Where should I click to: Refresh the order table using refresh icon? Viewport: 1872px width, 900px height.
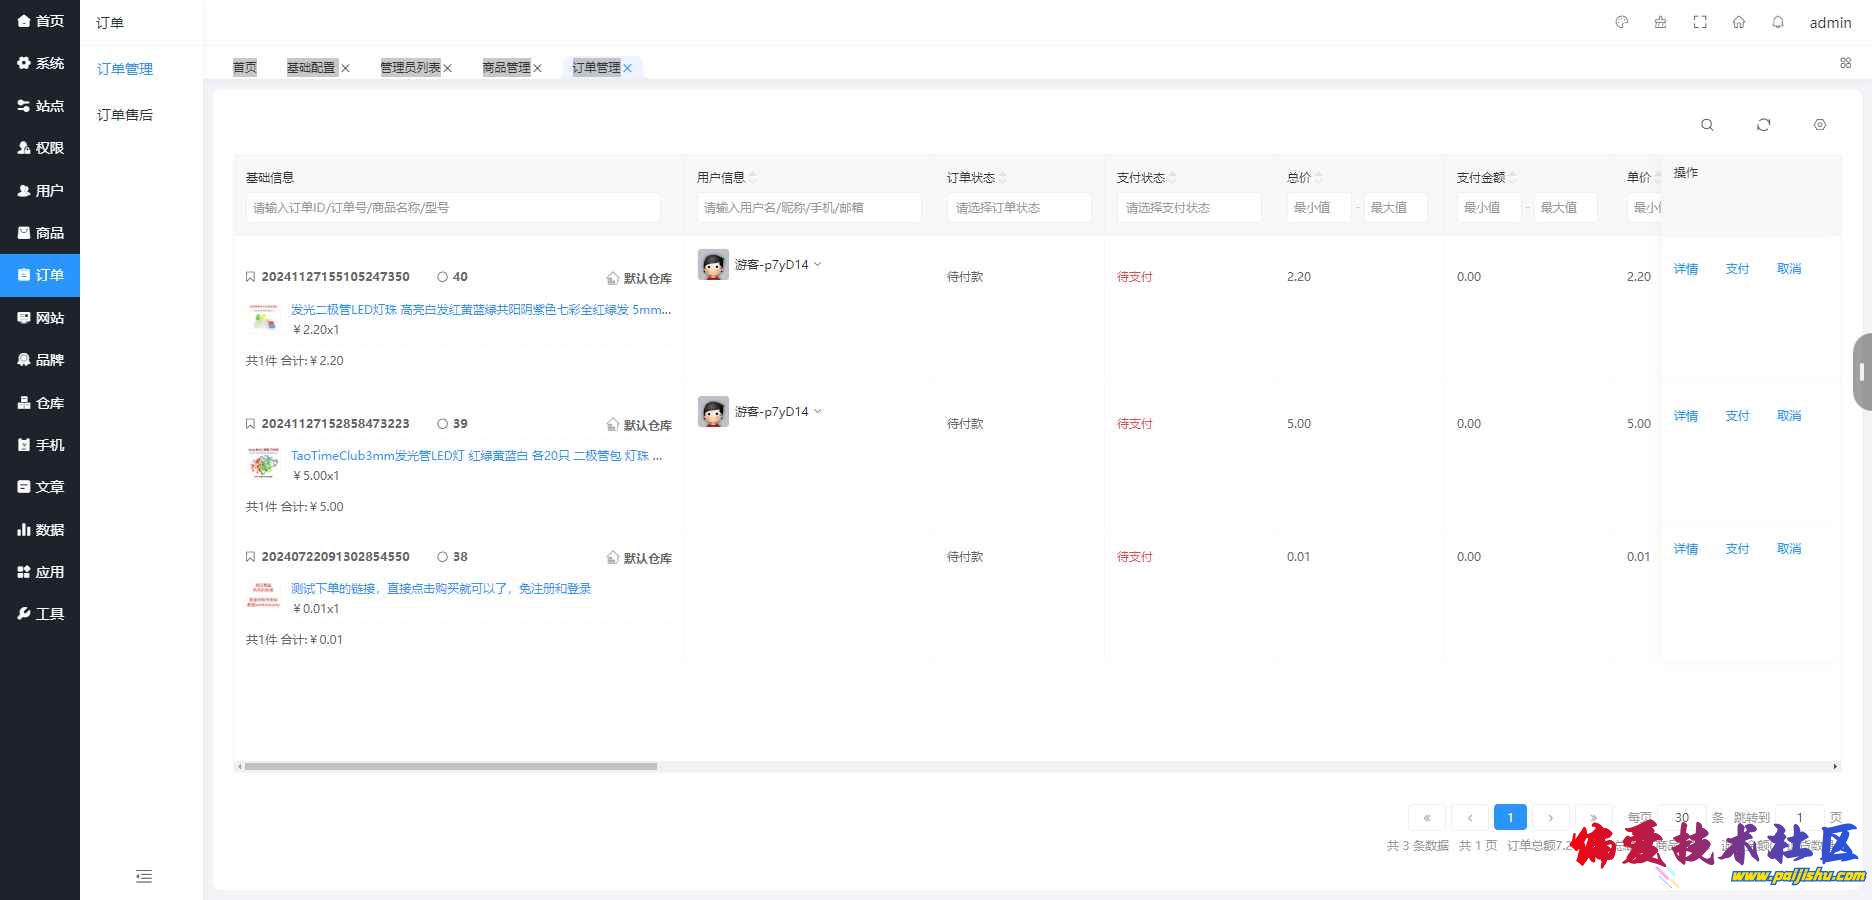[1763, 125]
